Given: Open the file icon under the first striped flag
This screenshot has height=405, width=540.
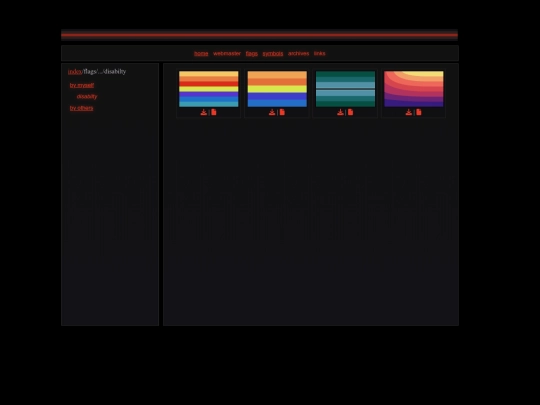Looking at the screenshot, I should [x=214, y=112].
